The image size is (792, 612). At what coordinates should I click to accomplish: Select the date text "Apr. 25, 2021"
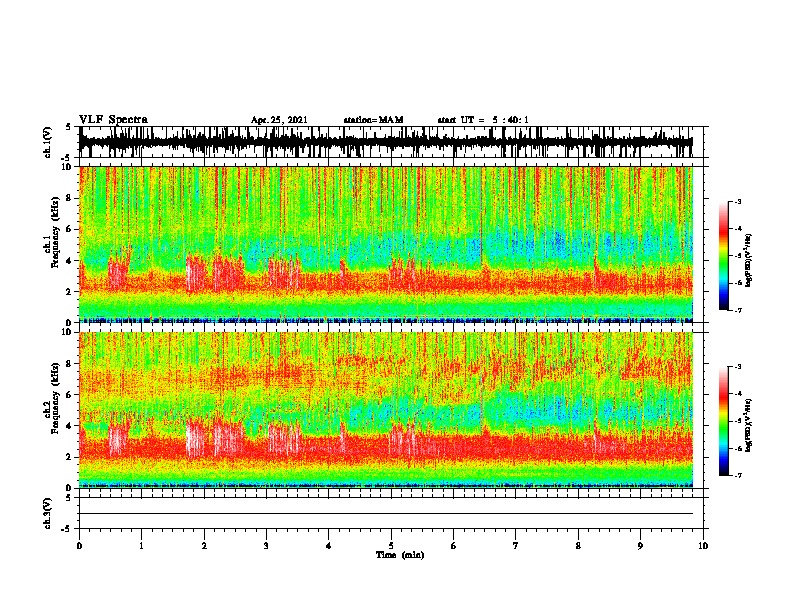[279, 120]
